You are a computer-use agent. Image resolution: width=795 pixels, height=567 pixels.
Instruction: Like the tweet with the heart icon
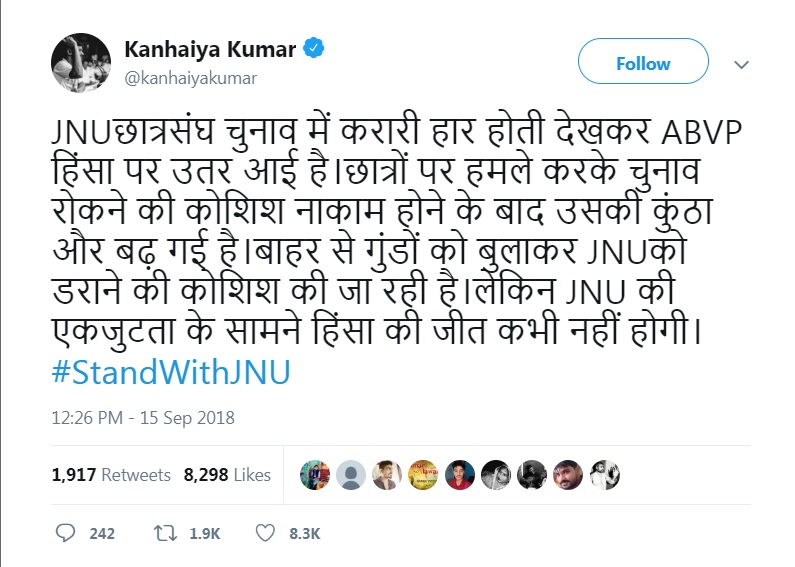(x=264, y=533)
